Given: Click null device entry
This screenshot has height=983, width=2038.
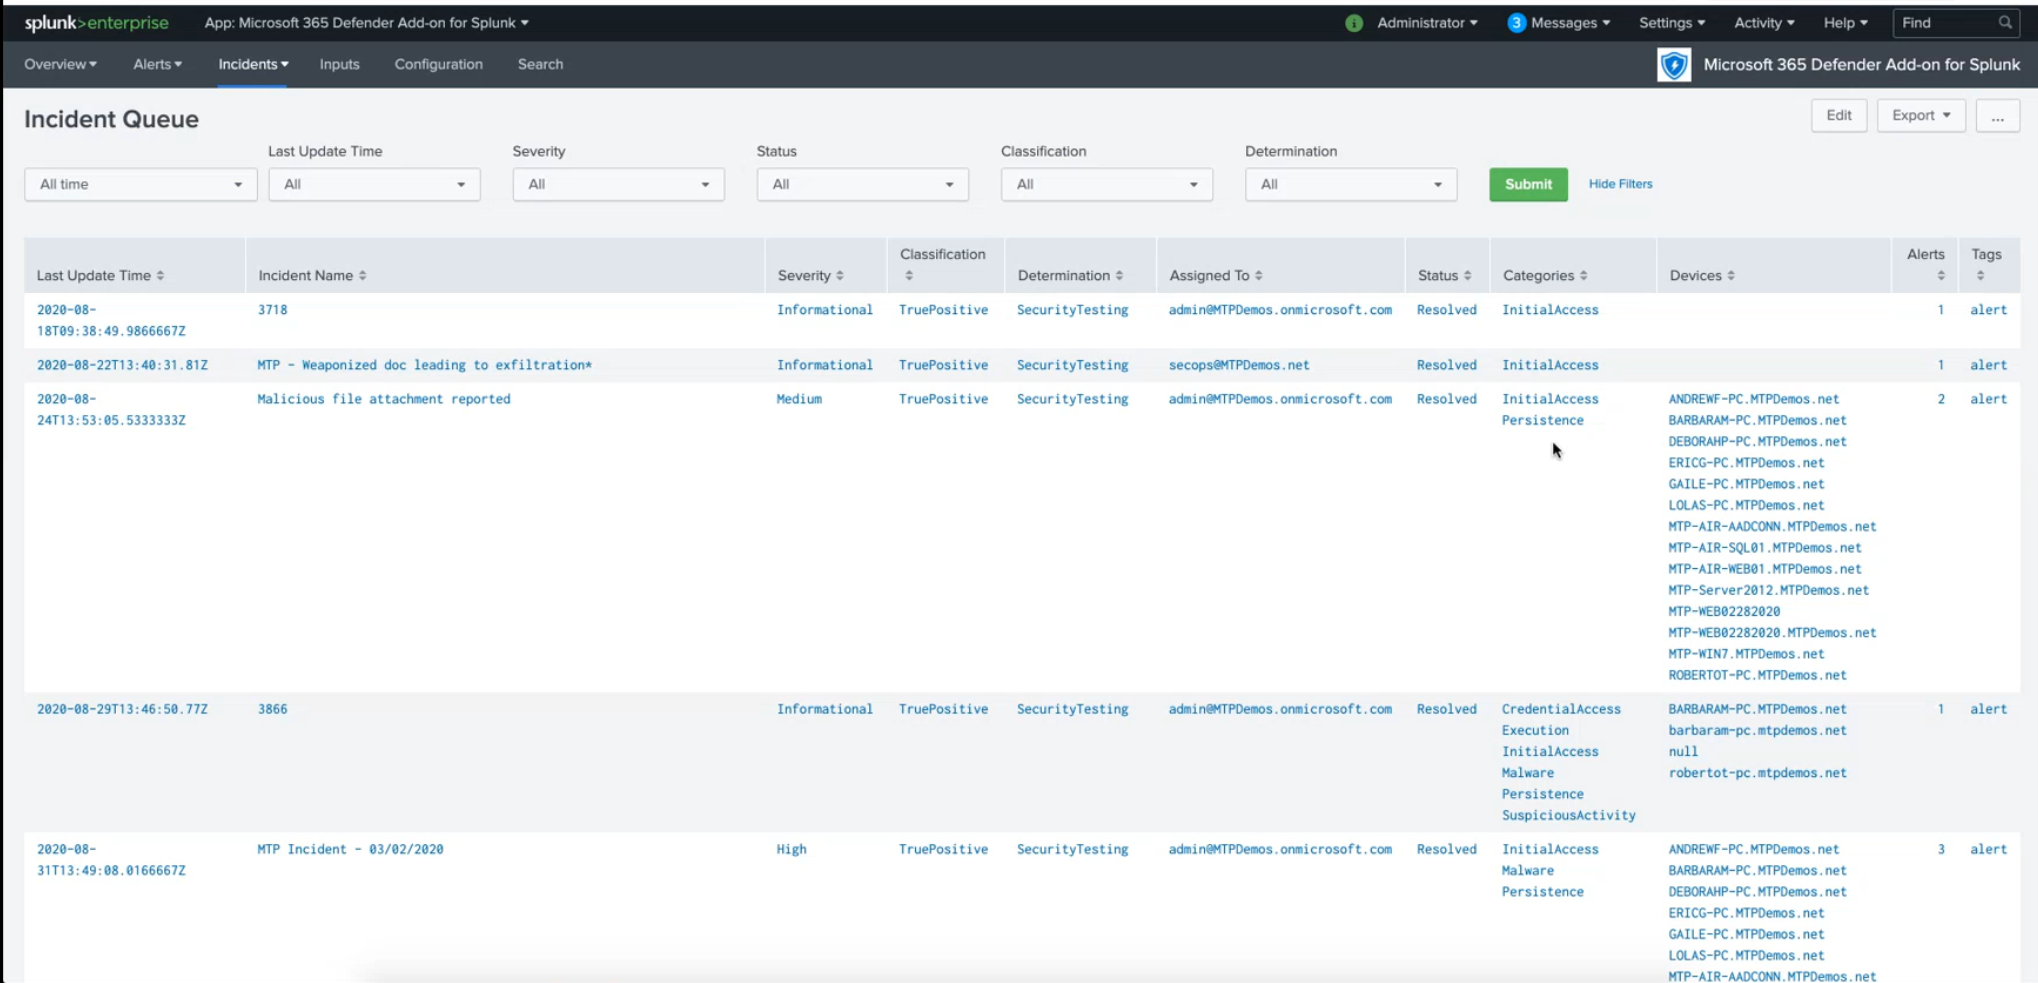Looking at the screenshot, I should 1683,752.
